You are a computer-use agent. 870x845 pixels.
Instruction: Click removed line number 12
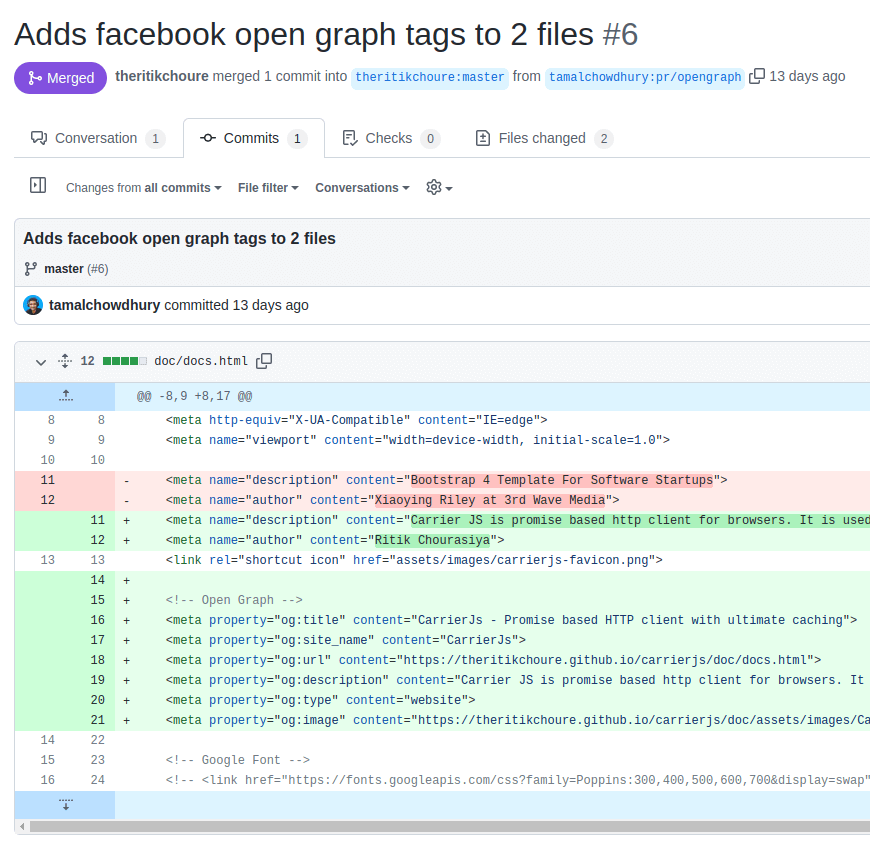click(48, 500)
